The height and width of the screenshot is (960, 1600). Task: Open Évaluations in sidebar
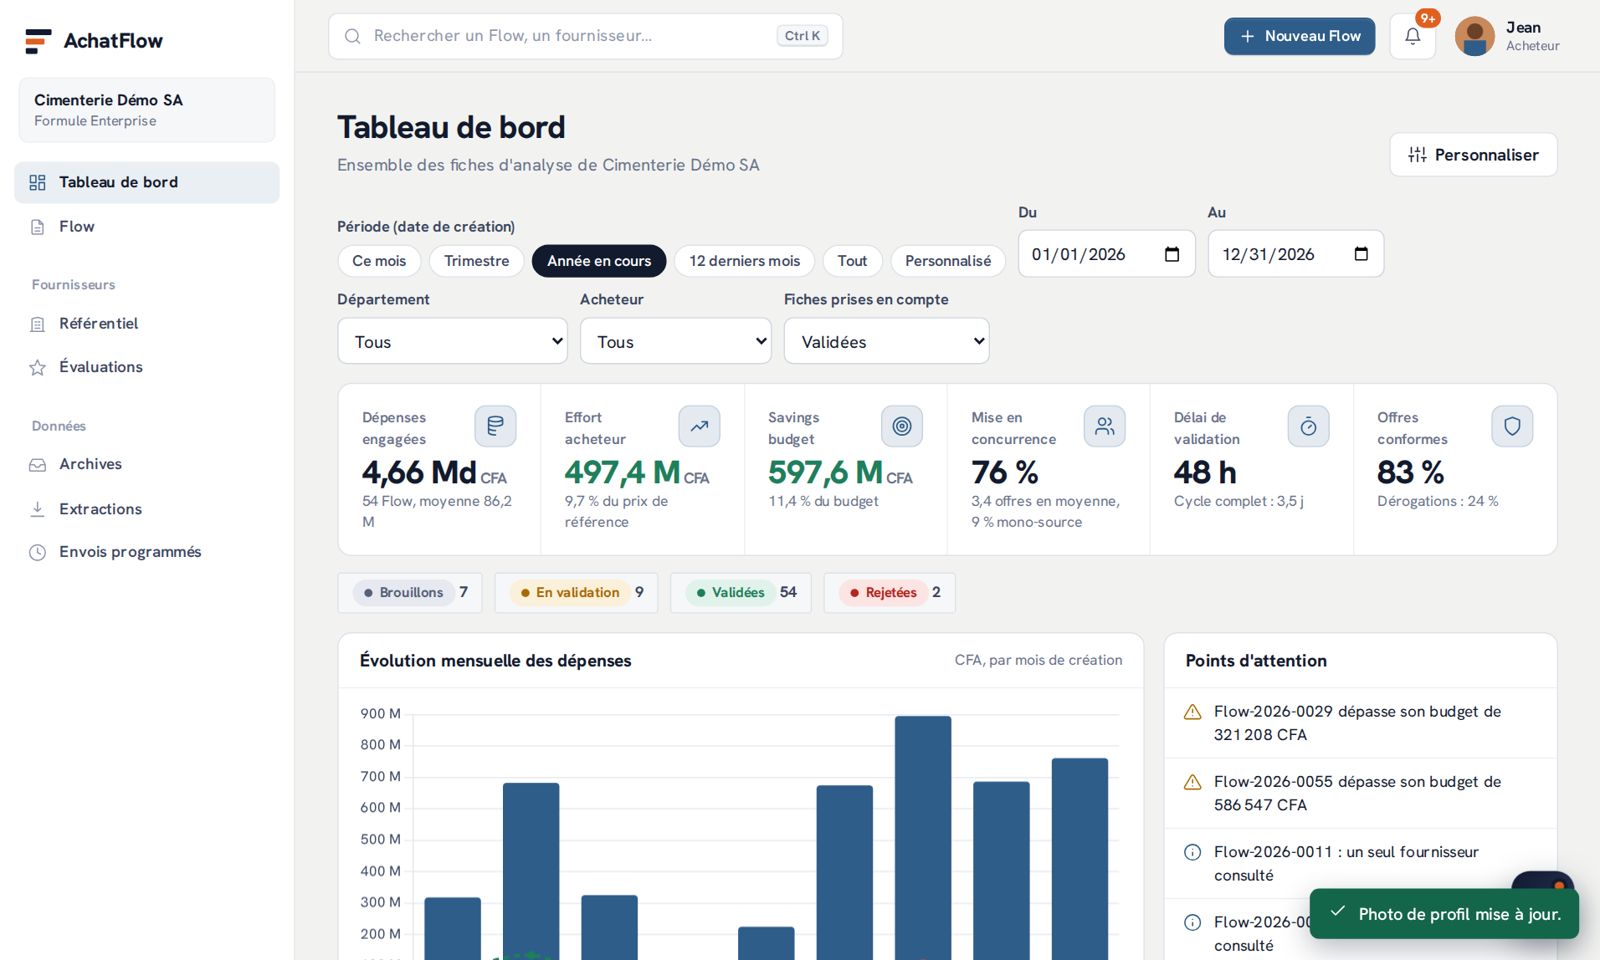[x=147, y=367]
